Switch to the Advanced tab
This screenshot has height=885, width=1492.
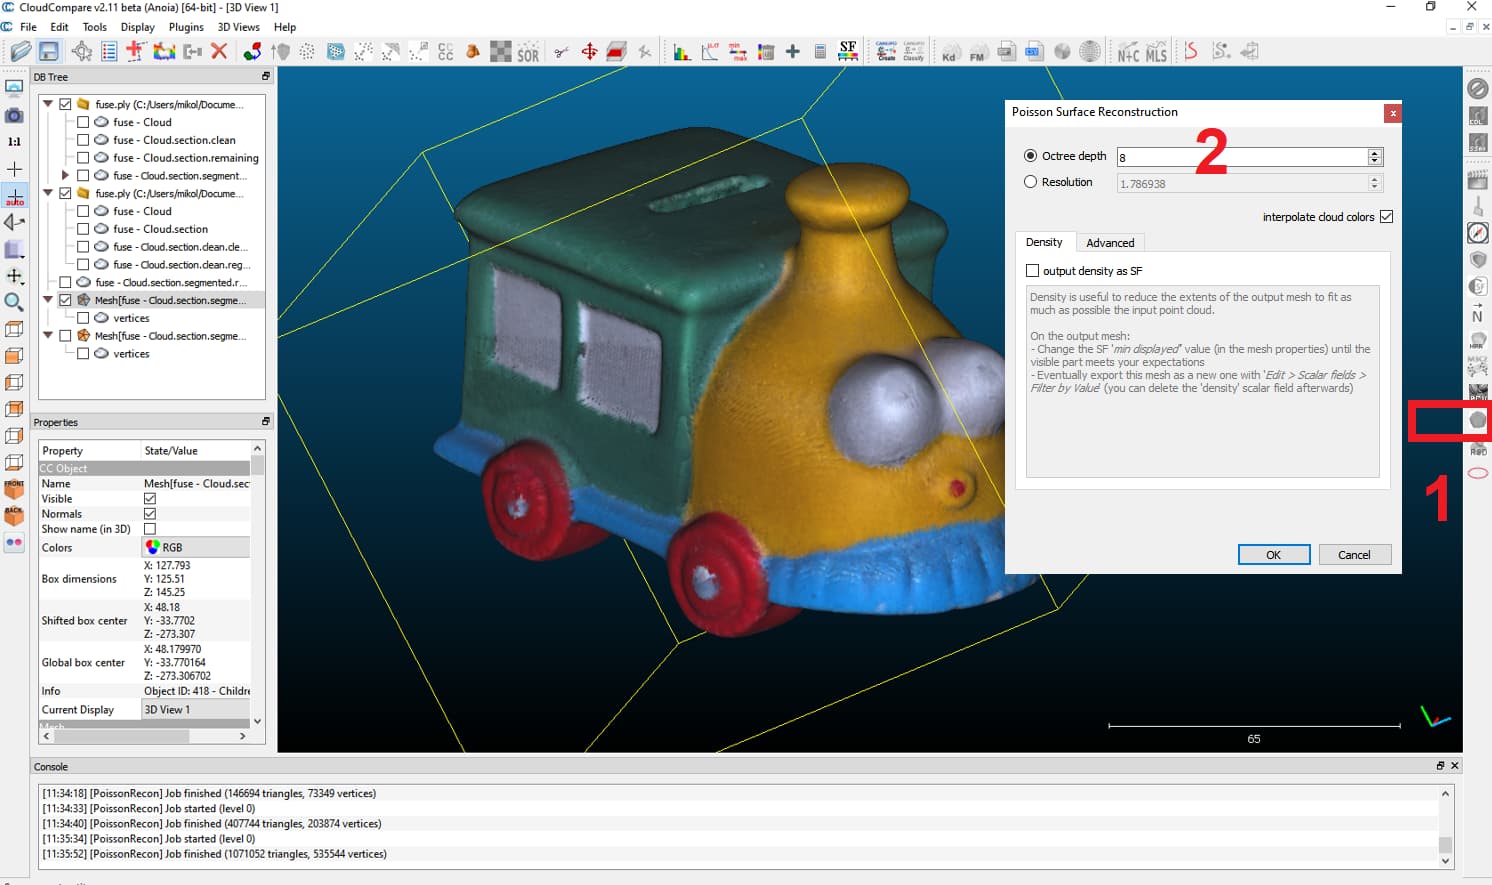[1110, 243]
